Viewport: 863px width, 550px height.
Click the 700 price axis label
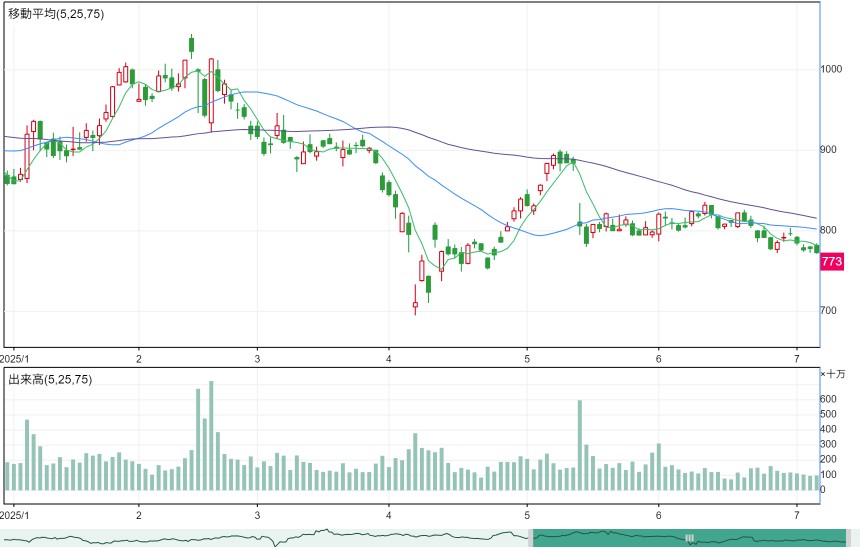(828, 311)
